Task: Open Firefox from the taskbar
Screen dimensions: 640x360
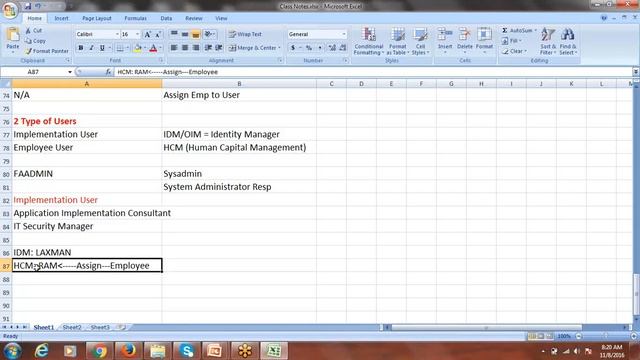Action: pyautogui.click(x=129, y=351)
